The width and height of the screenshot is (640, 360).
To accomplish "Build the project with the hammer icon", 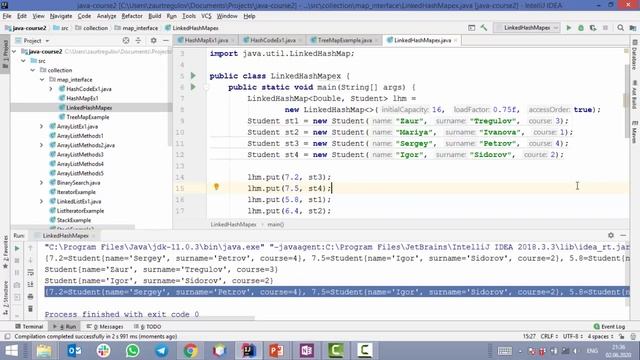I will coord(484,28).
